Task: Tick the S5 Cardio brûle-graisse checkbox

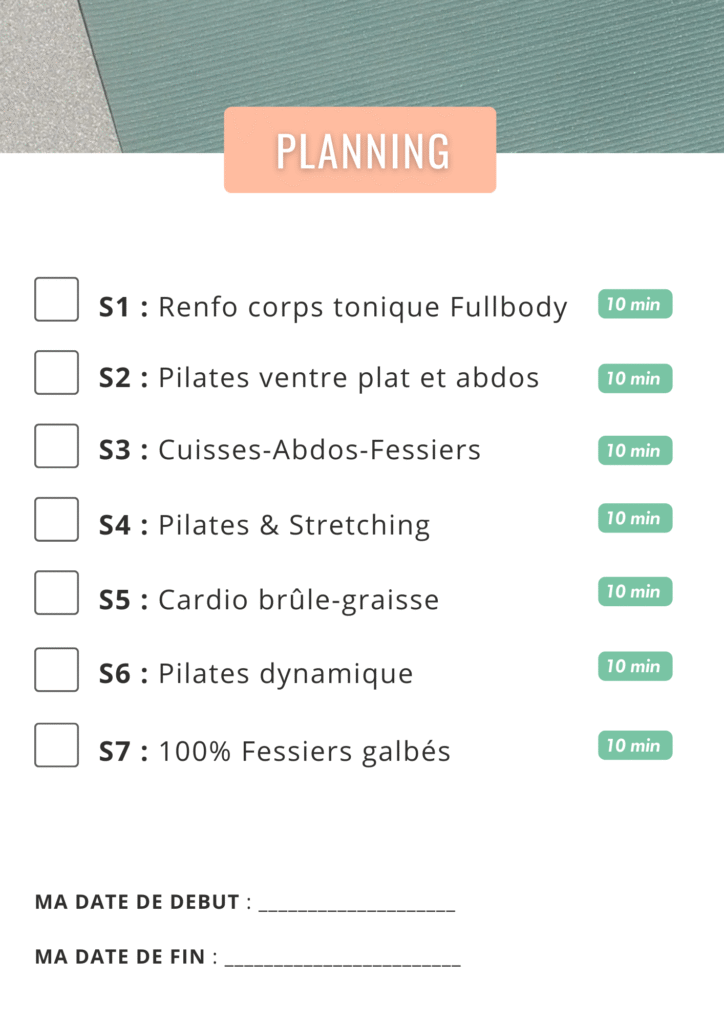Action: [x=57, y=593]
